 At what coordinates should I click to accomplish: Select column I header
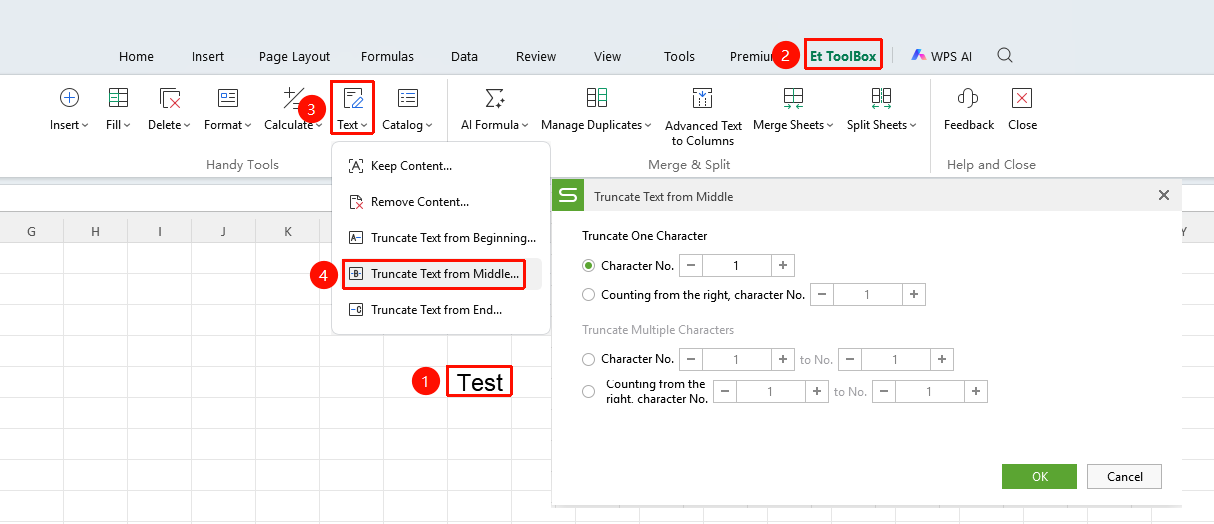coord(160,232)
